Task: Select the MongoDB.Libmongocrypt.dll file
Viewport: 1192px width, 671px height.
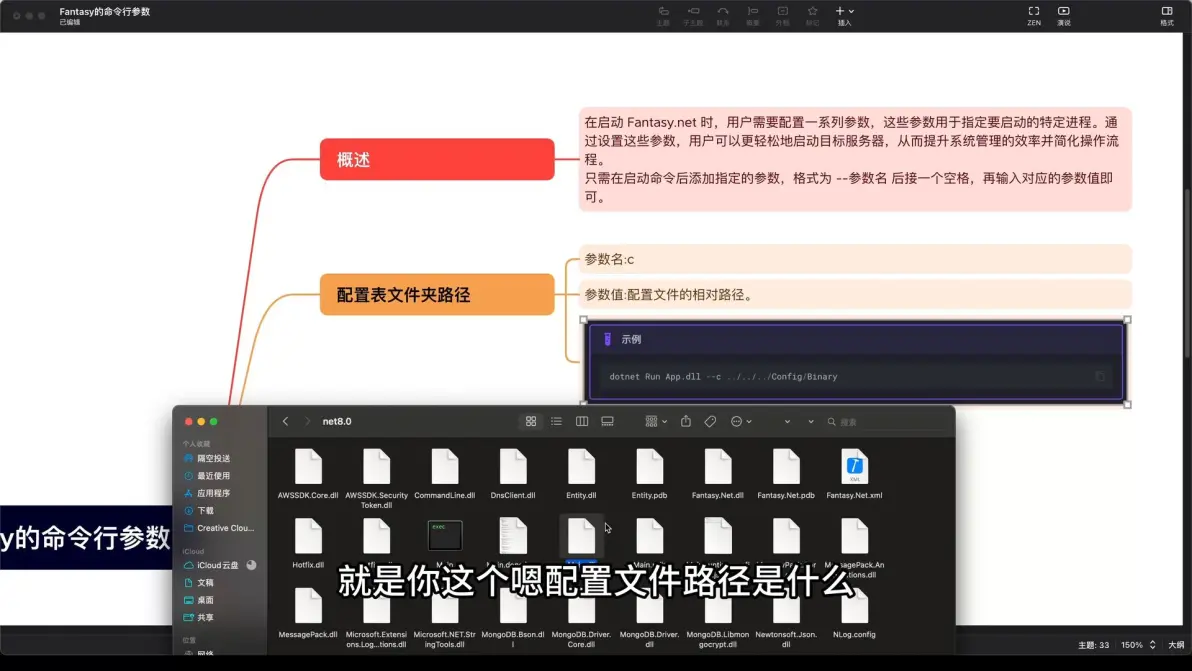Action: point(718,618)
